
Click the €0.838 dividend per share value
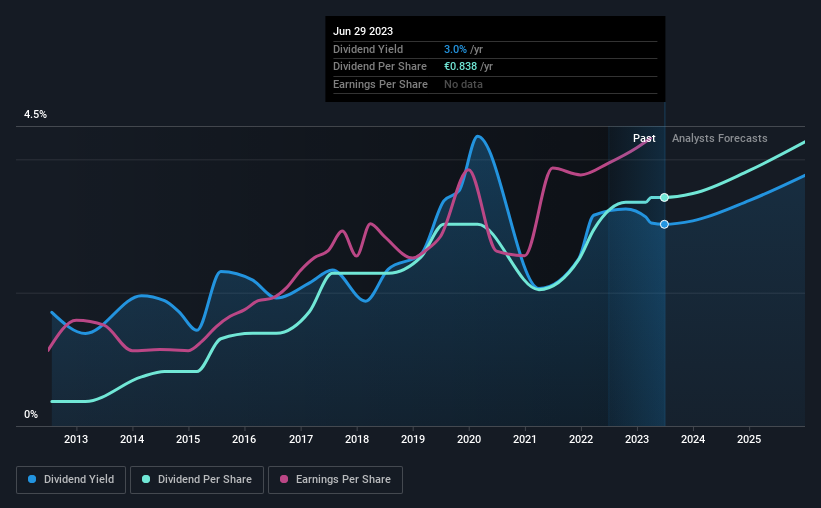460,67
